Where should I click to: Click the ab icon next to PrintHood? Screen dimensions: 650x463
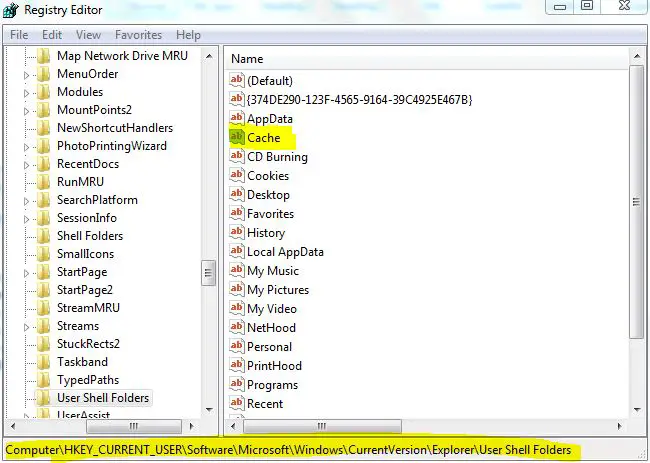(236, 366)
